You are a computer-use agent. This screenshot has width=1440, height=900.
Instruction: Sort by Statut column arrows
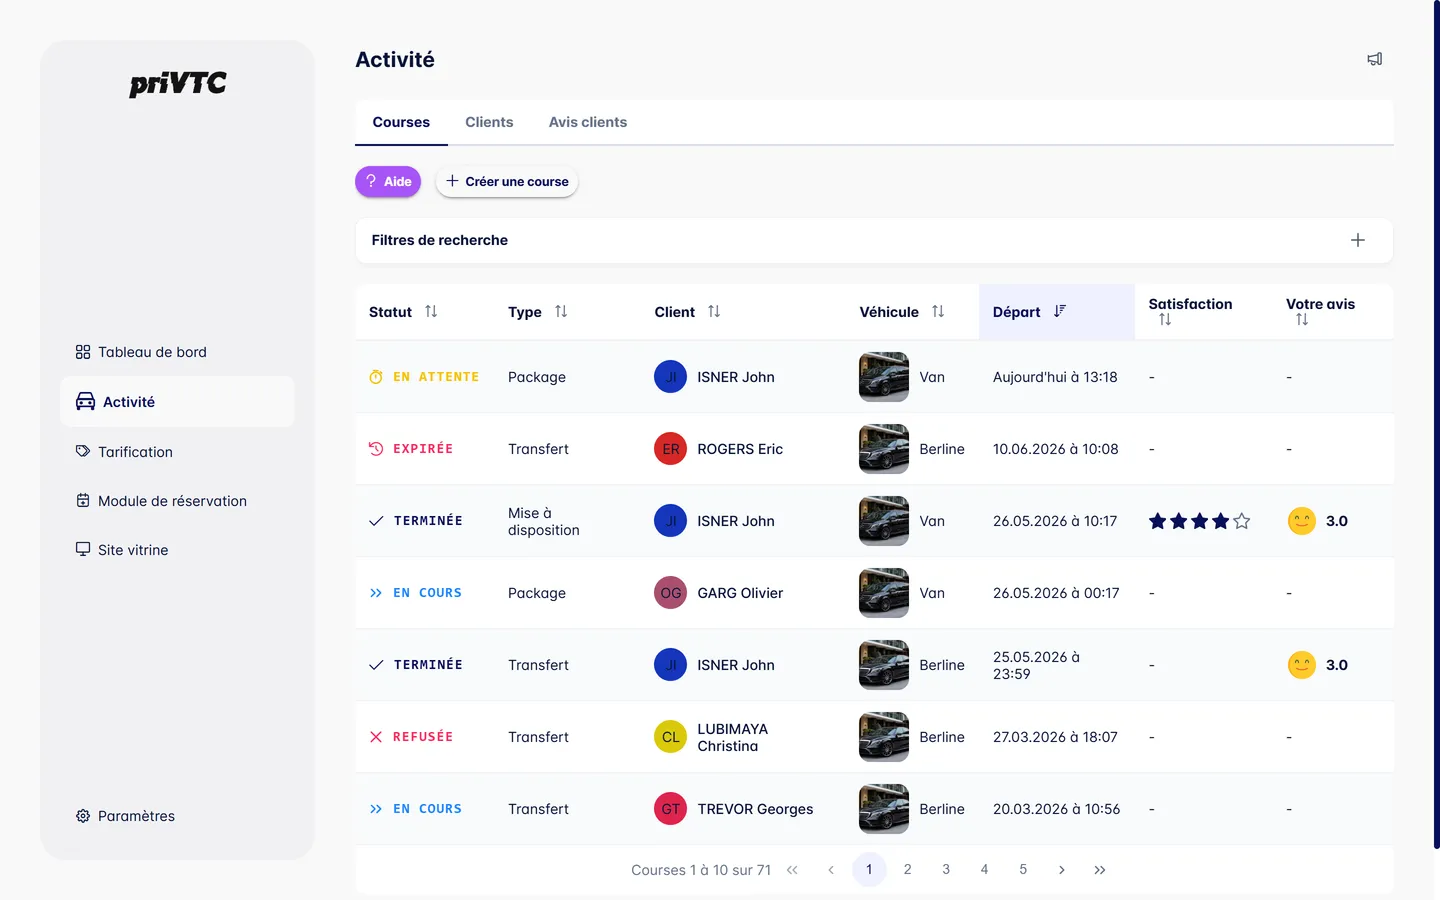[431, 311]
